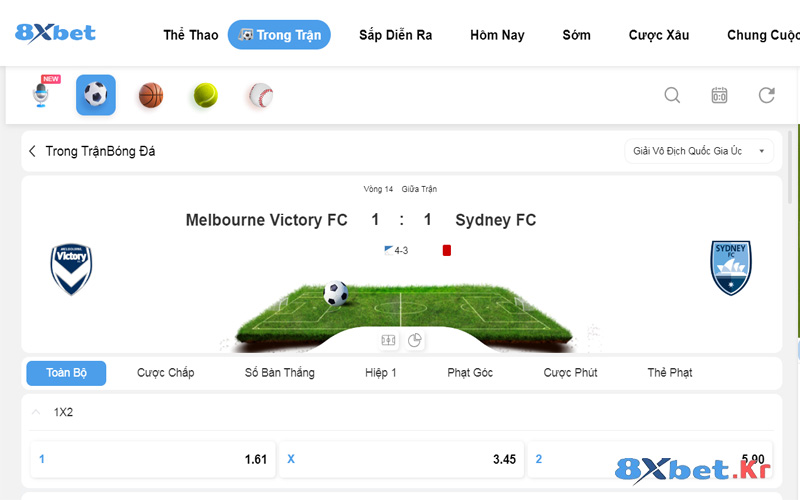Select the baseball sport icon
This screenshot has width=800, height=500.
click(260, 95)
